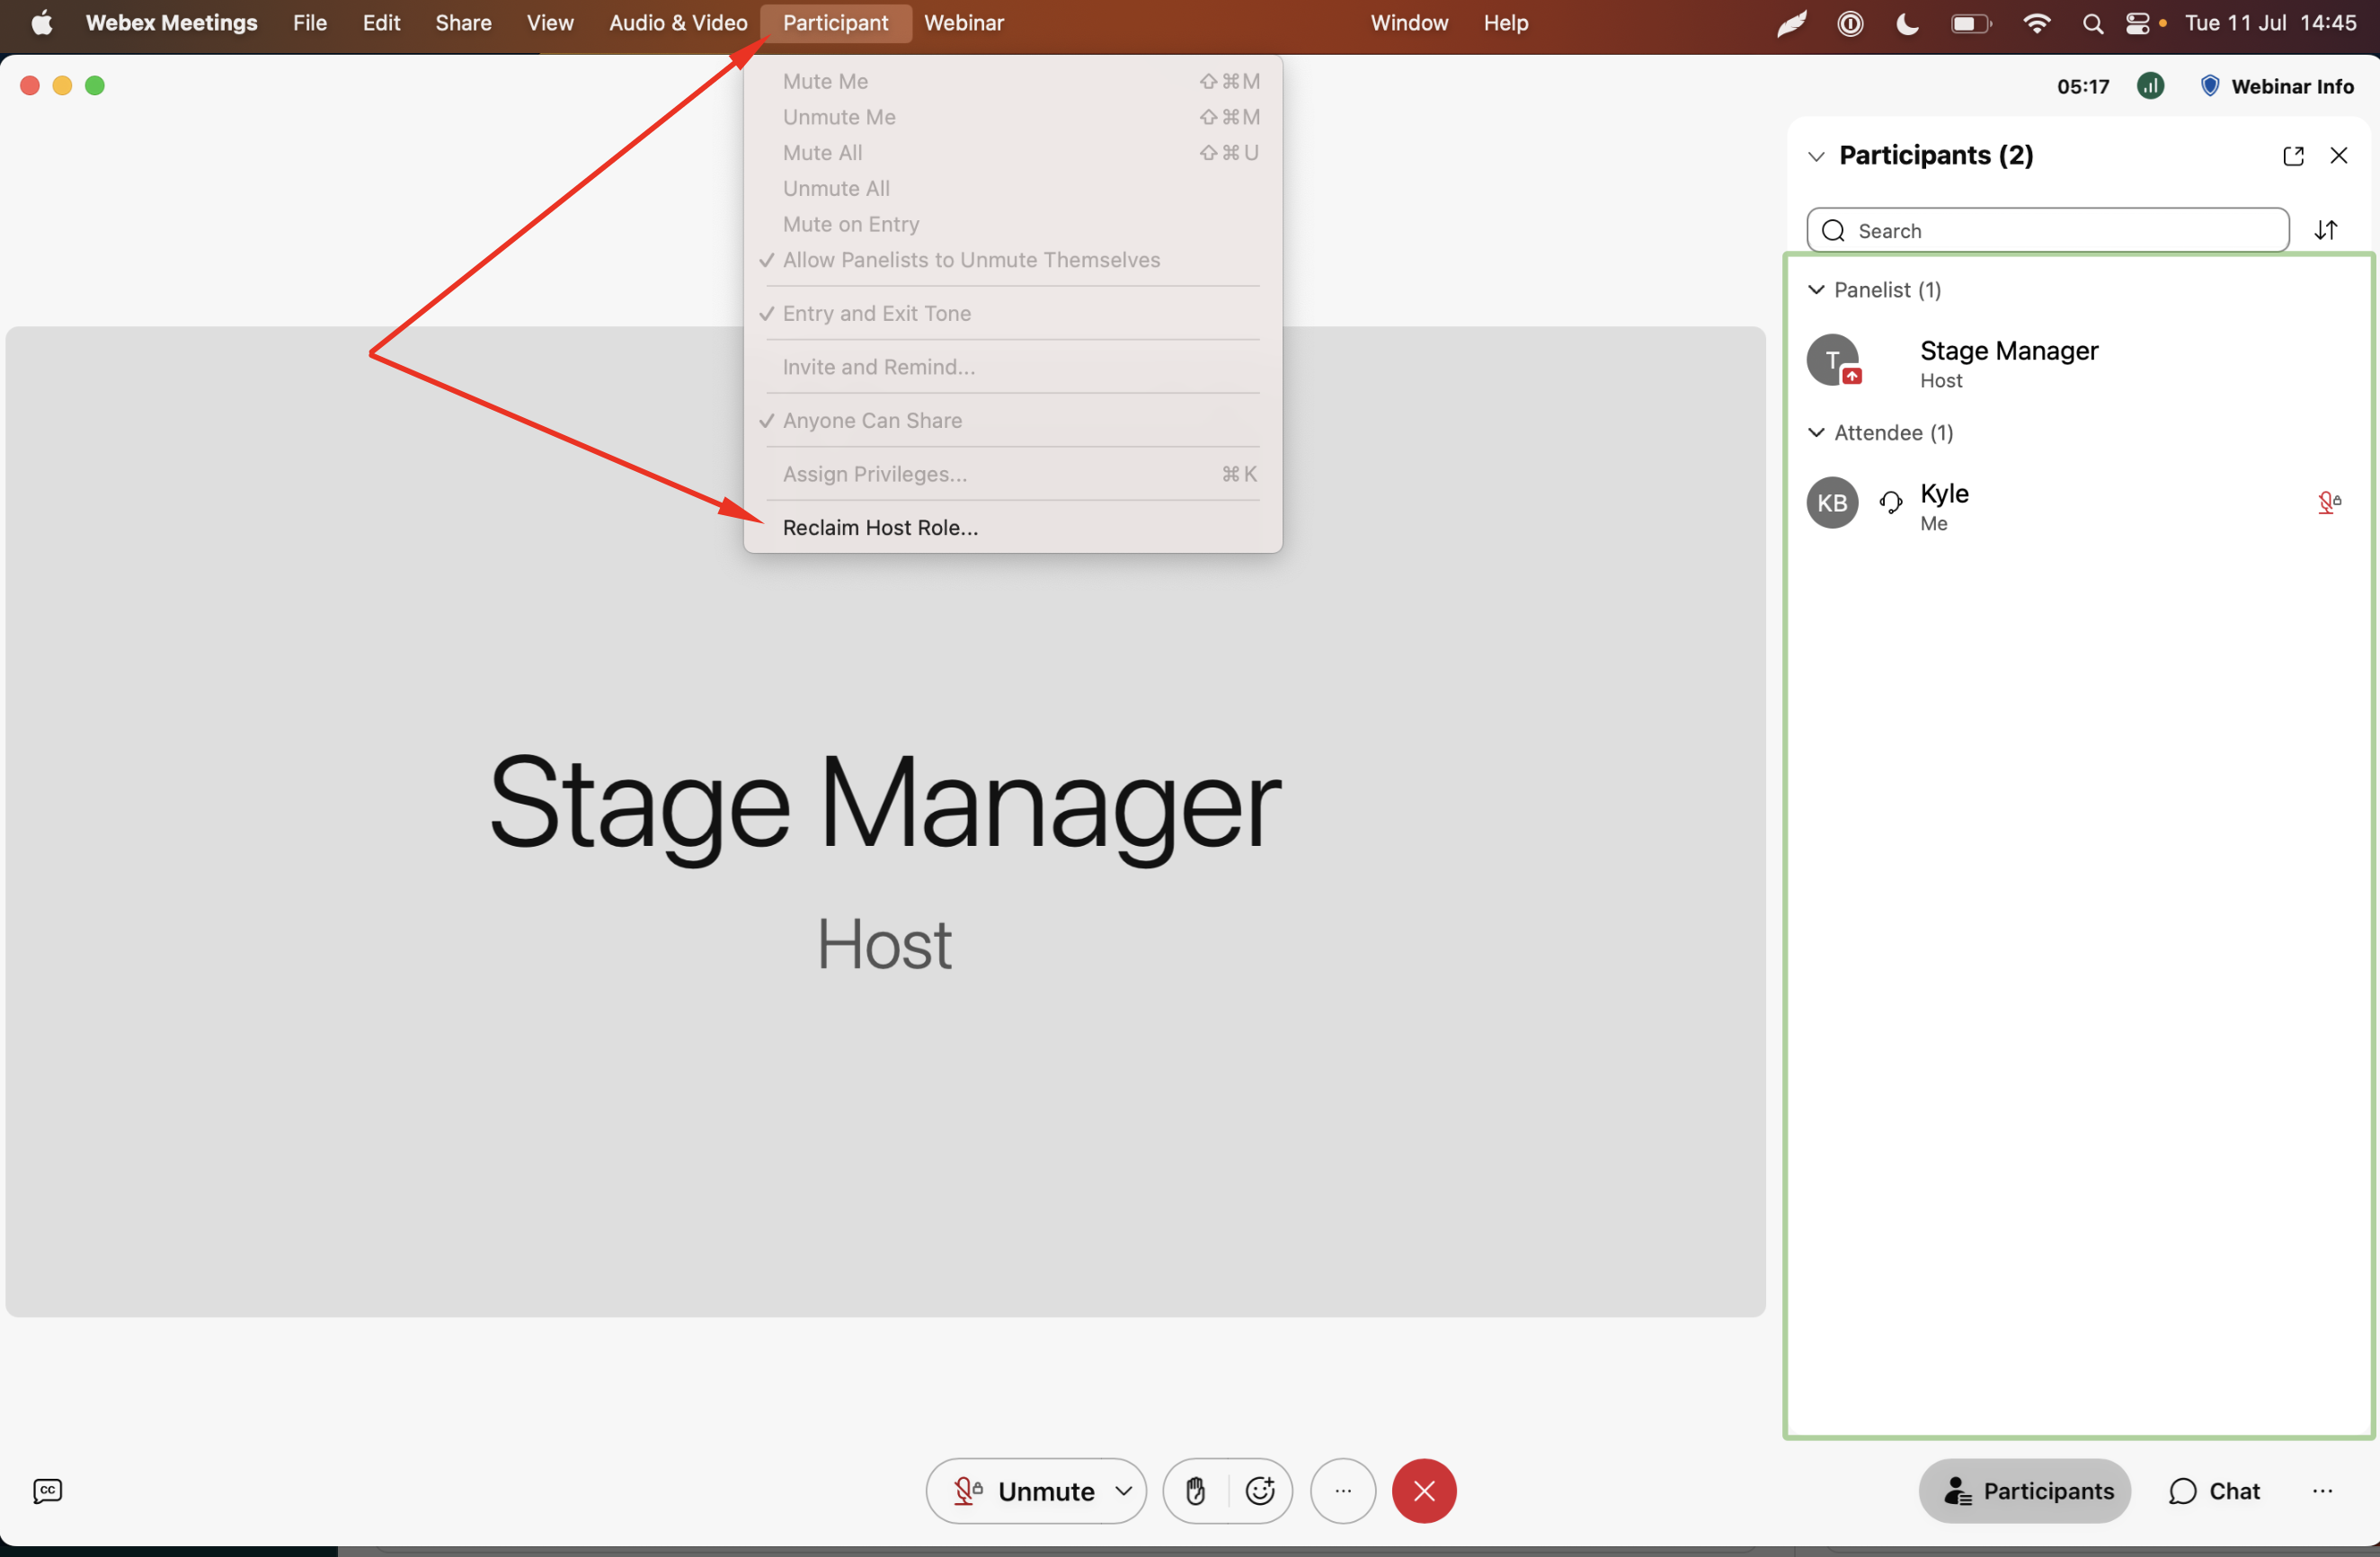Viewport: 2380px width, 1557px height.
Task: Click the red leave webinar button
Action: 1424,1491
